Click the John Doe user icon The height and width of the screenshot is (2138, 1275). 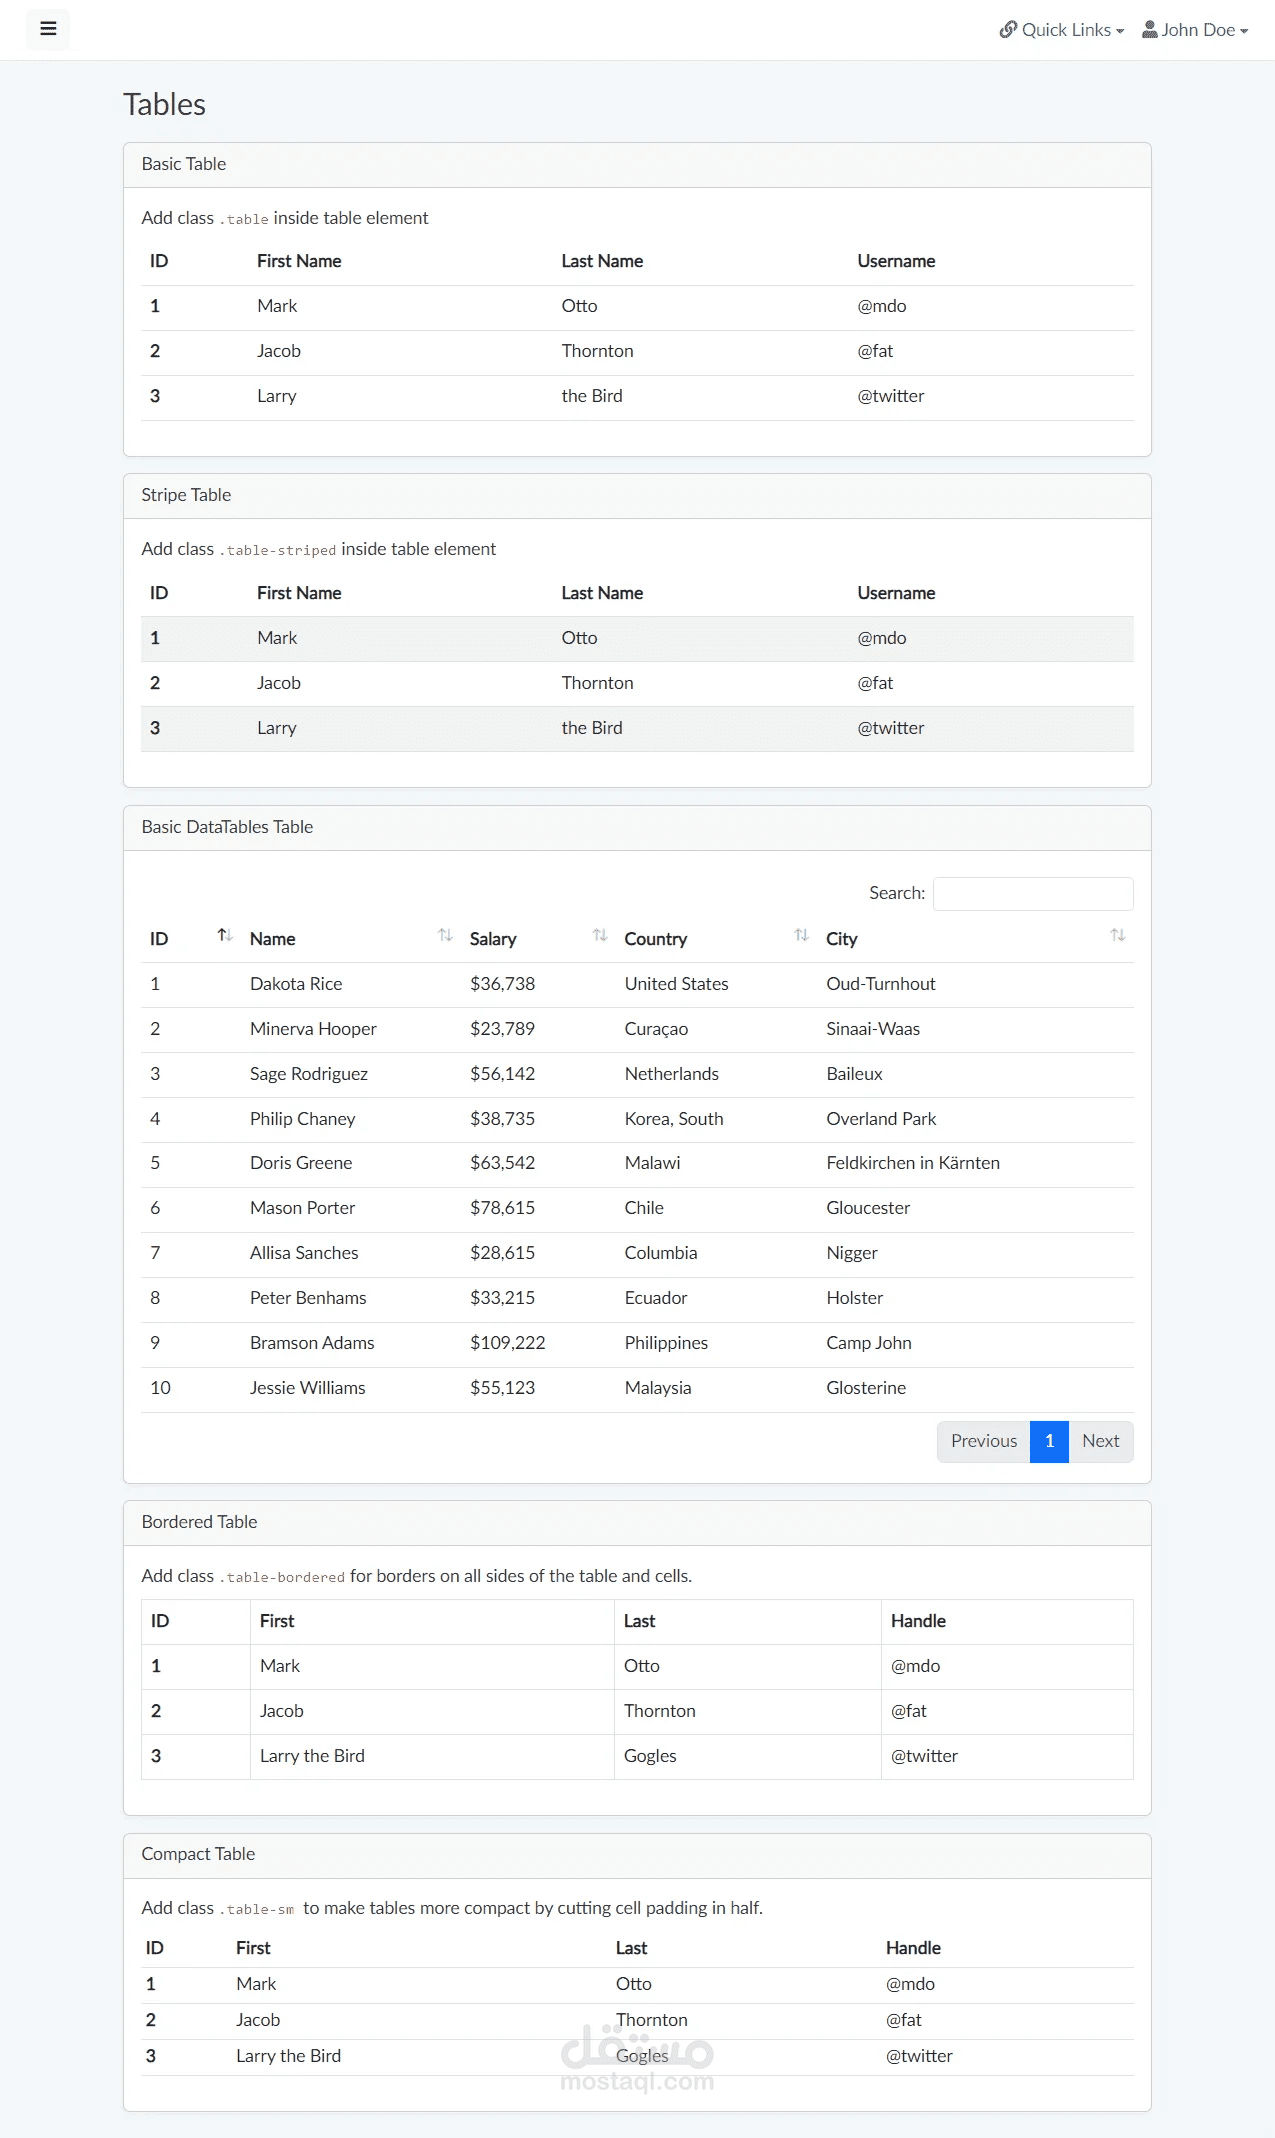[1150, 30]
